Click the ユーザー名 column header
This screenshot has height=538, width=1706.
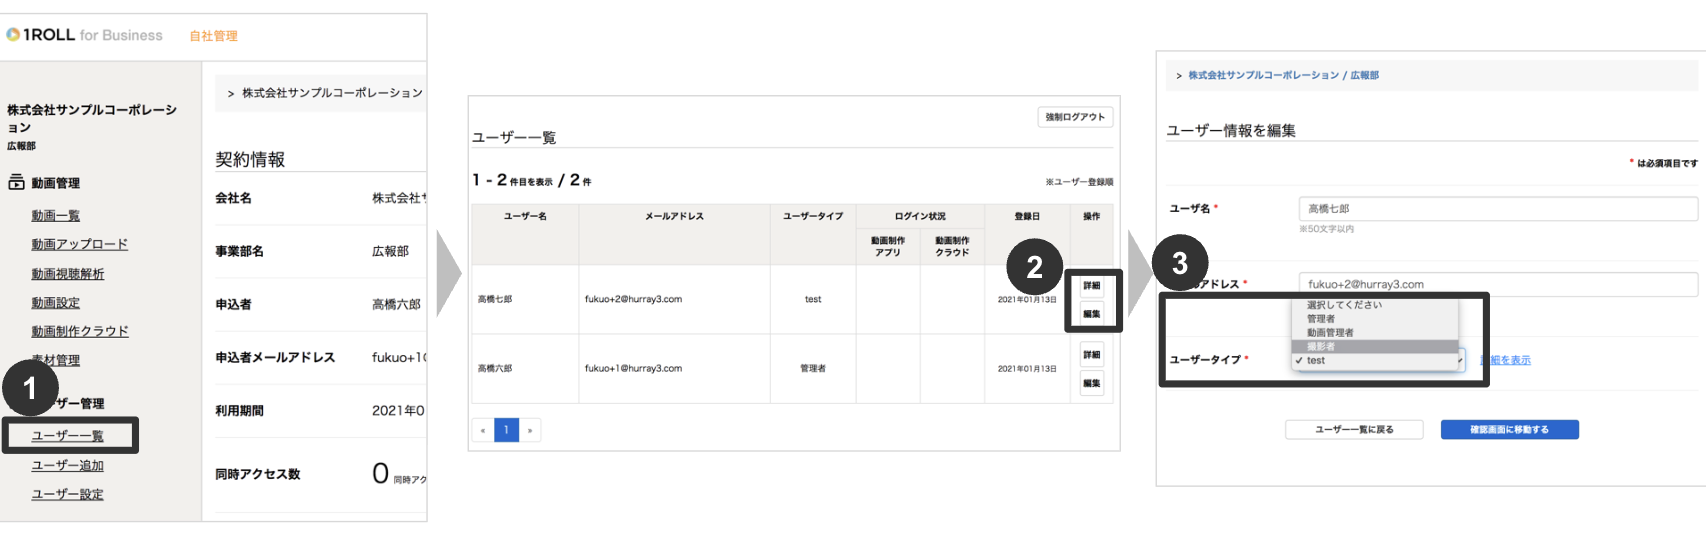[525, 216]
